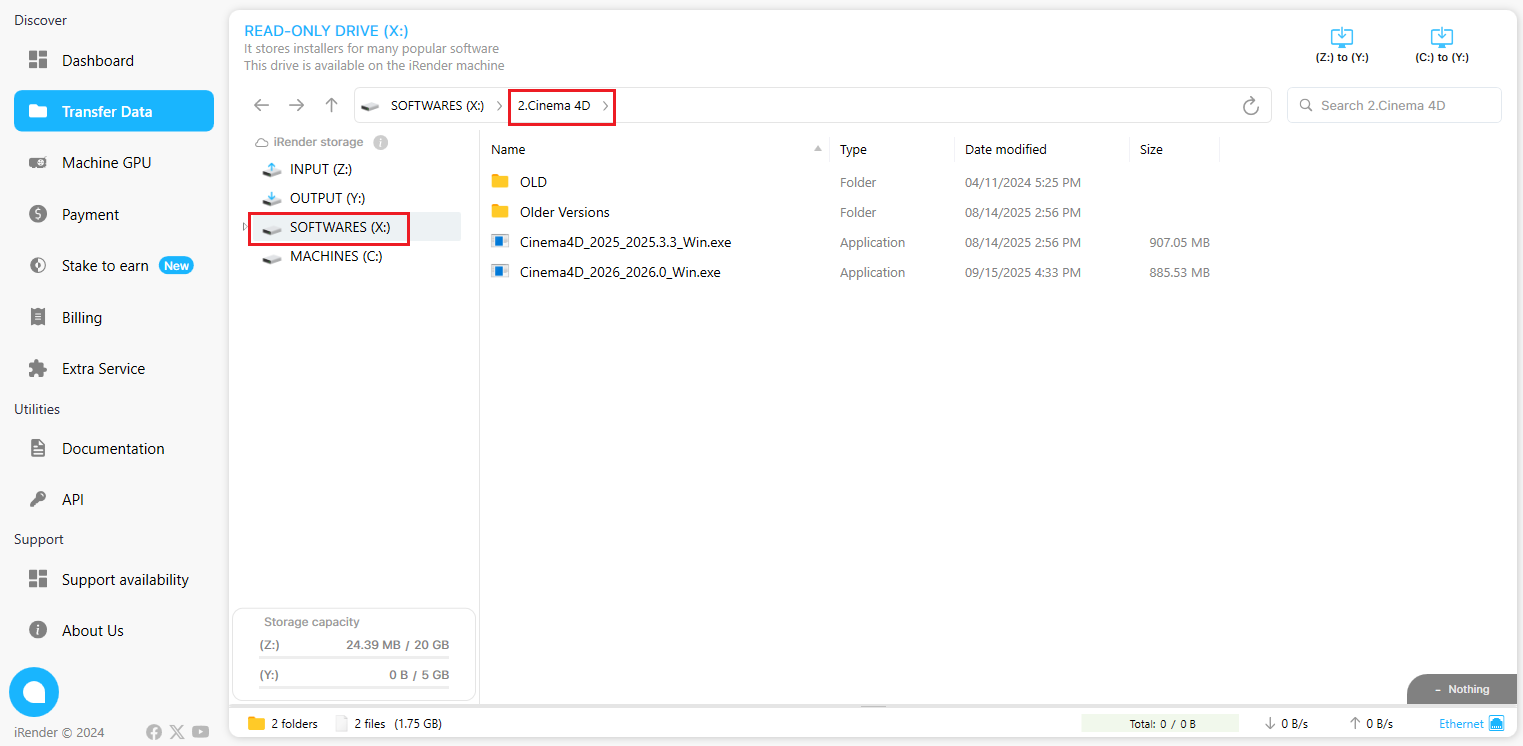
Task: Click the iRender storage info icon
Action: coord(380,143)
